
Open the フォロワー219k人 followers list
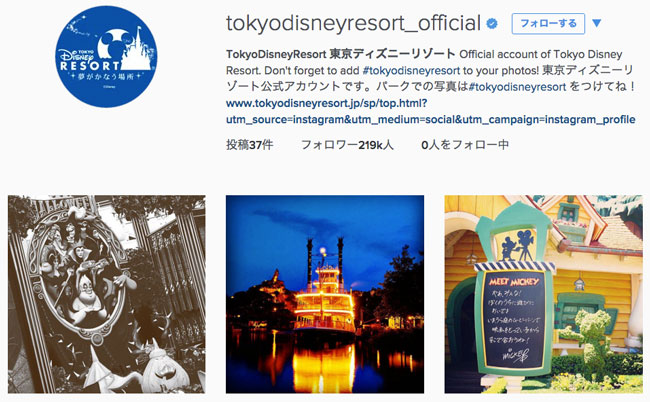click(x=347, y=145)
